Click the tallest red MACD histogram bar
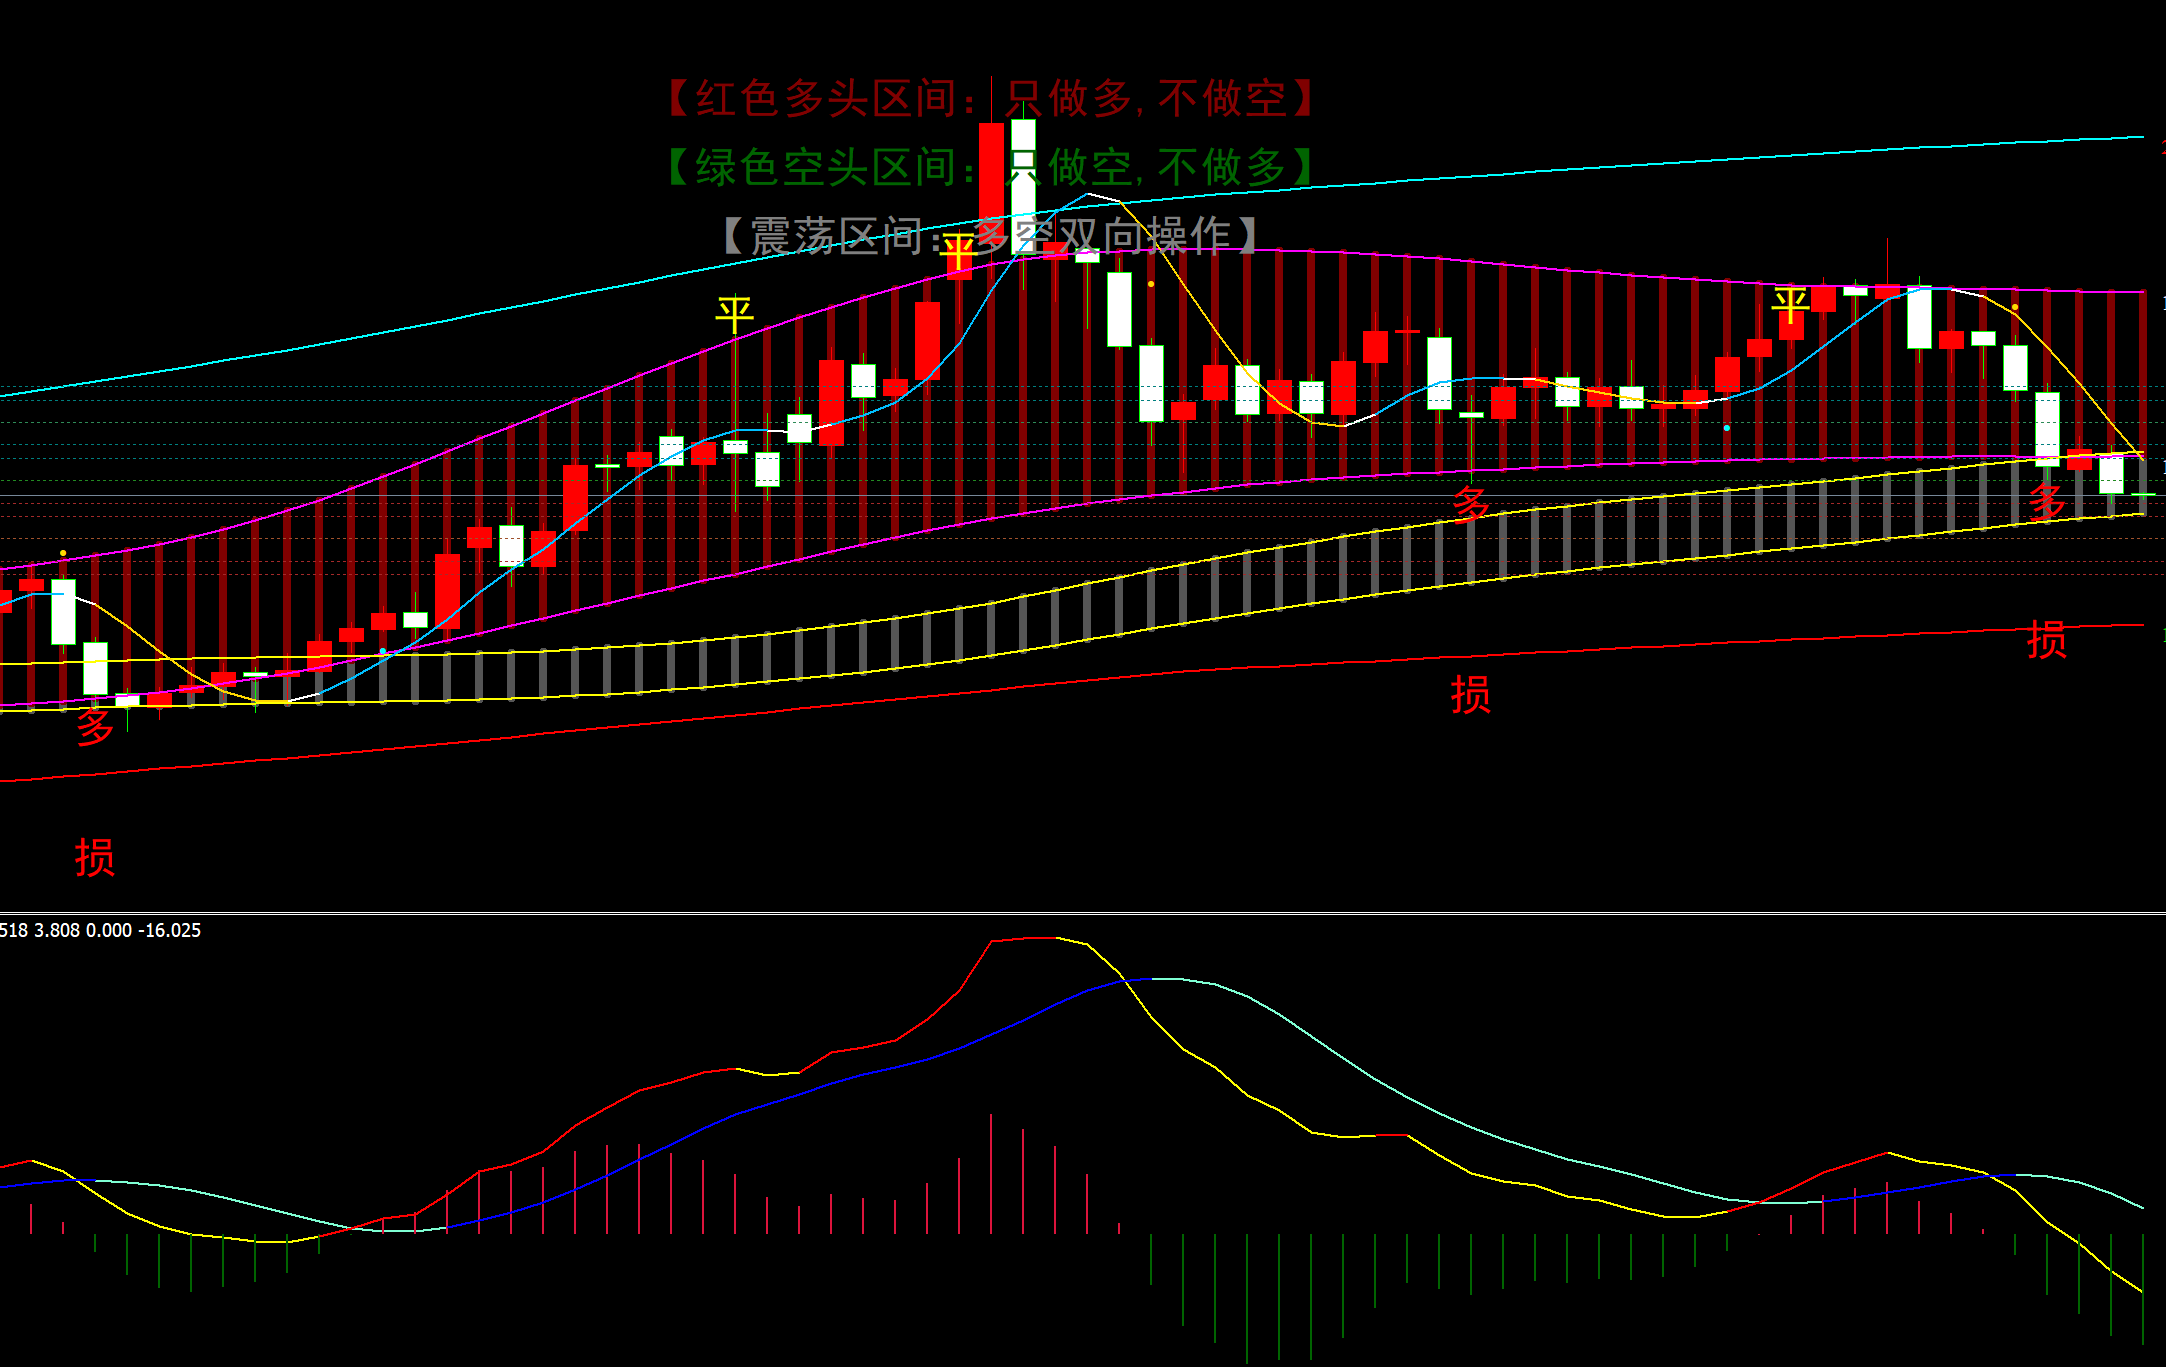Image resolution: width=2166 pixels, height=1367 pixels. [991, 1172]
